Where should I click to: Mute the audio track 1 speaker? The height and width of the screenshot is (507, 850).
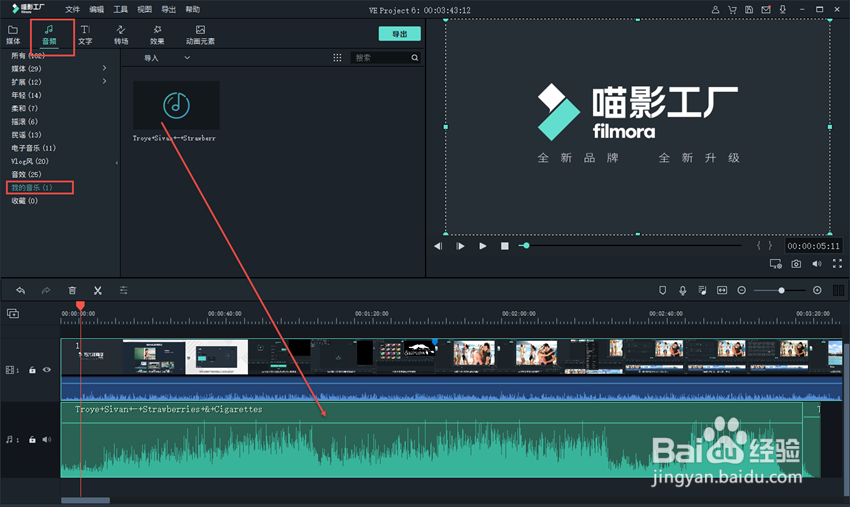tap(47, 440)
